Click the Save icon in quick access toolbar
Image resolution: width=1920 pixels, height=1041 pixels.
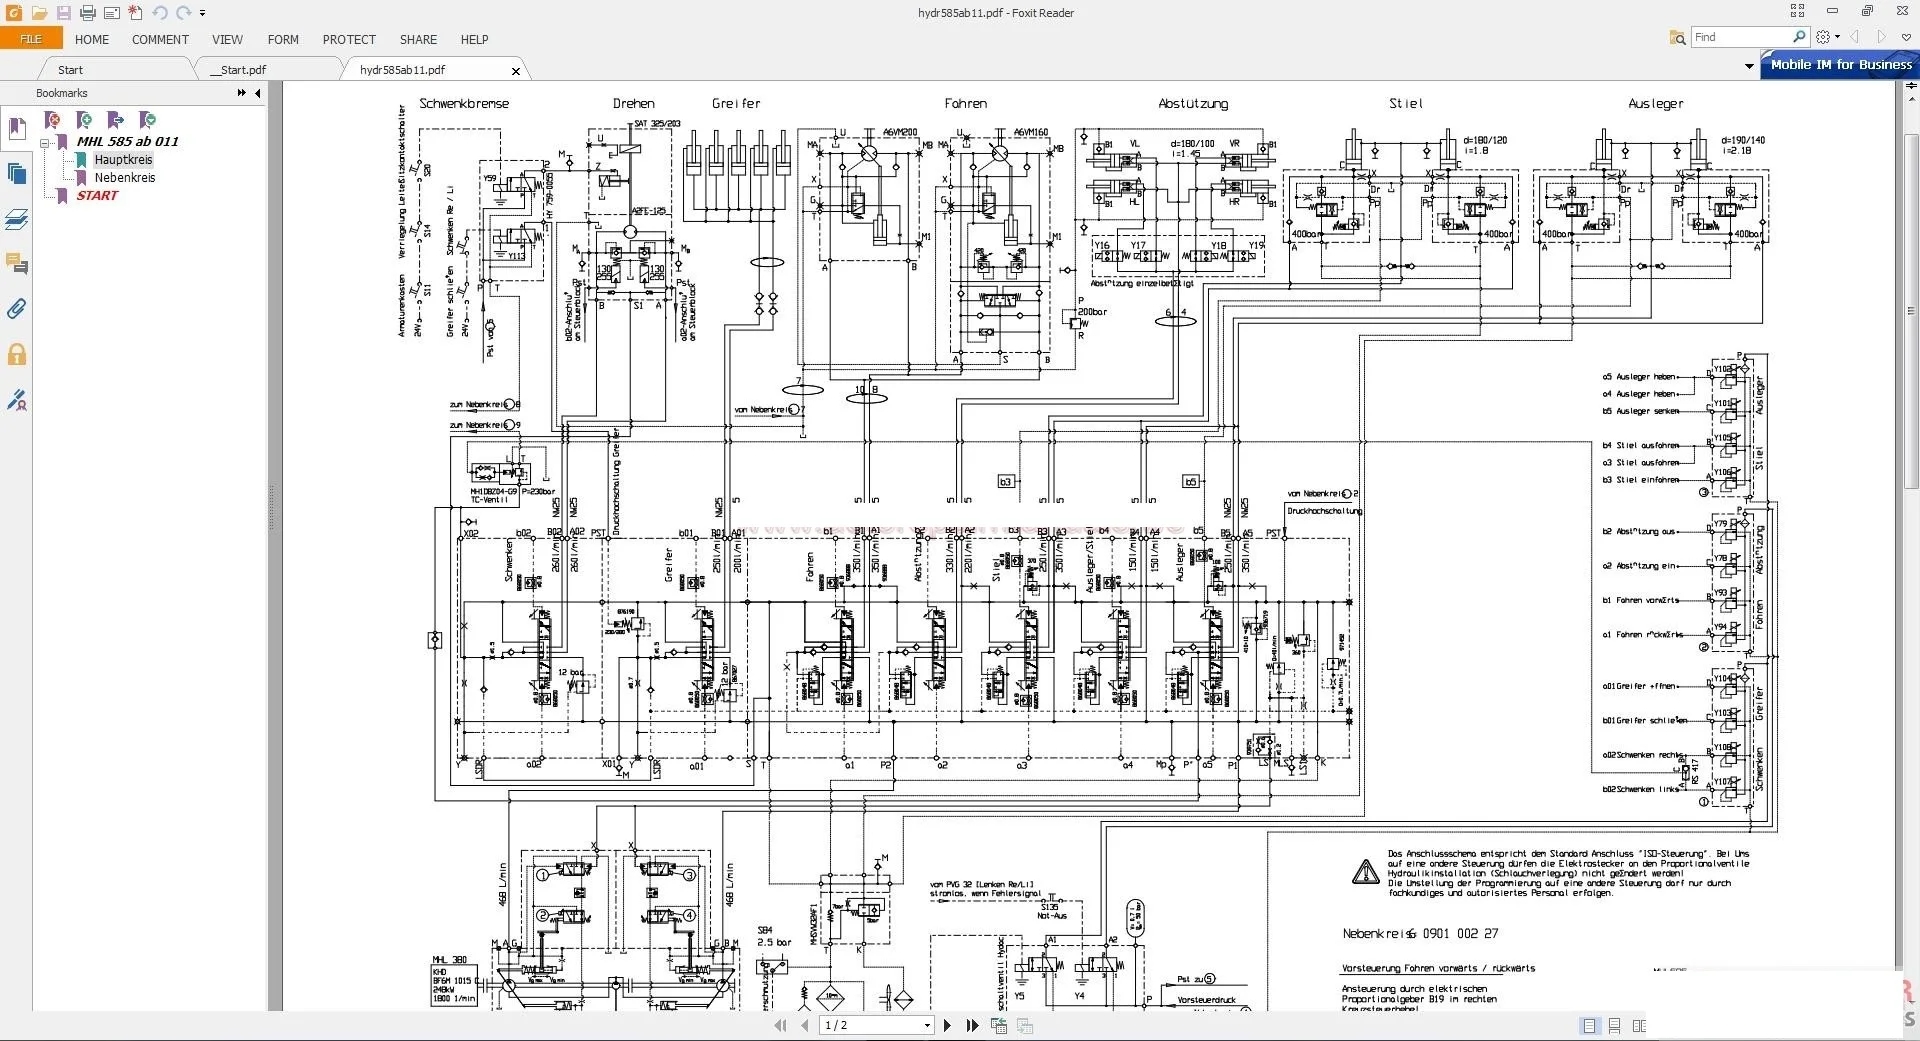[63, 13]
